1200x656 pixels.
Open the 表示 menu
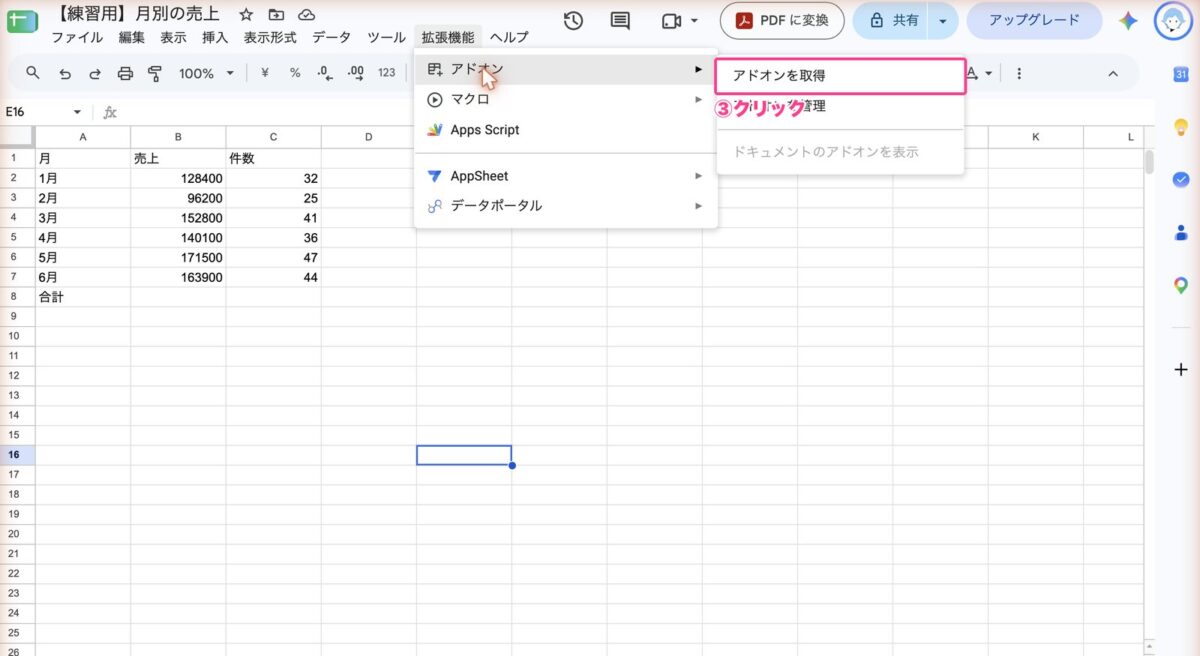tap(173, 37)
